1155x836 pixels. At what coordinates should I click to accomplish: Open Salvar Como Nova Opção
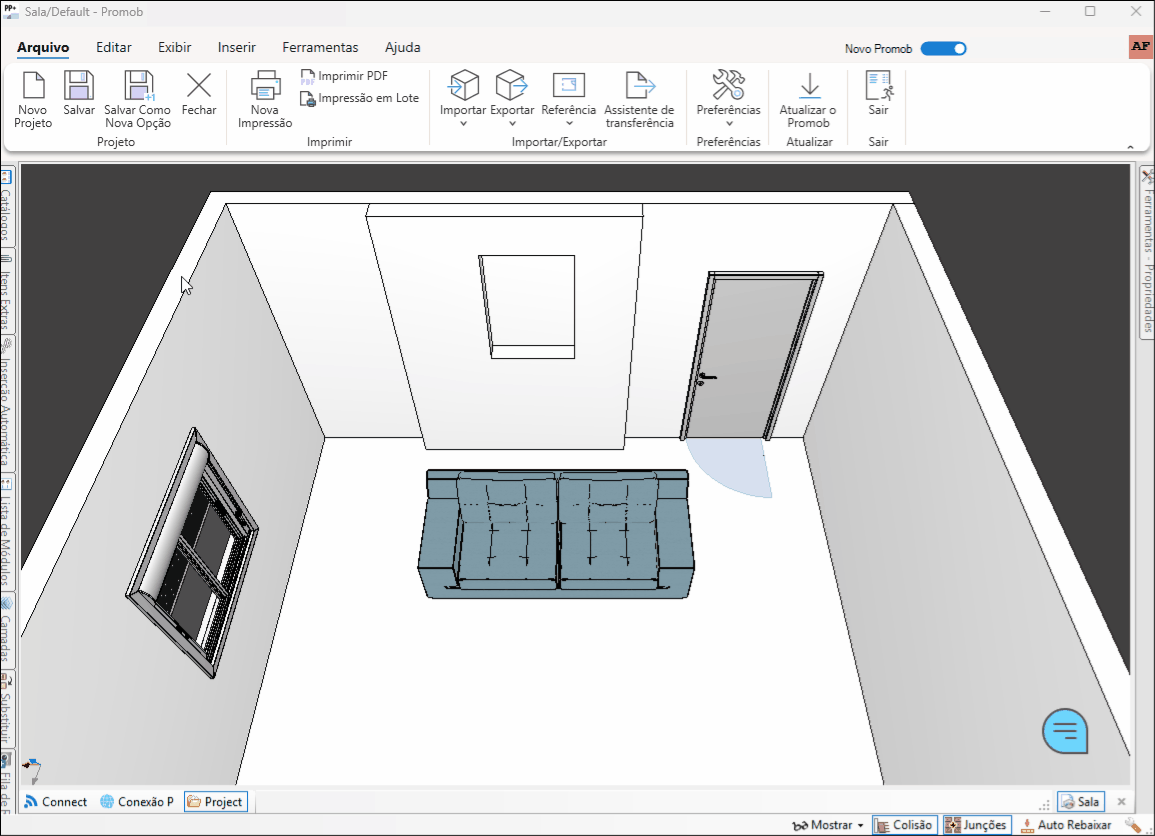pyautogui.click(x=137, y=97)
